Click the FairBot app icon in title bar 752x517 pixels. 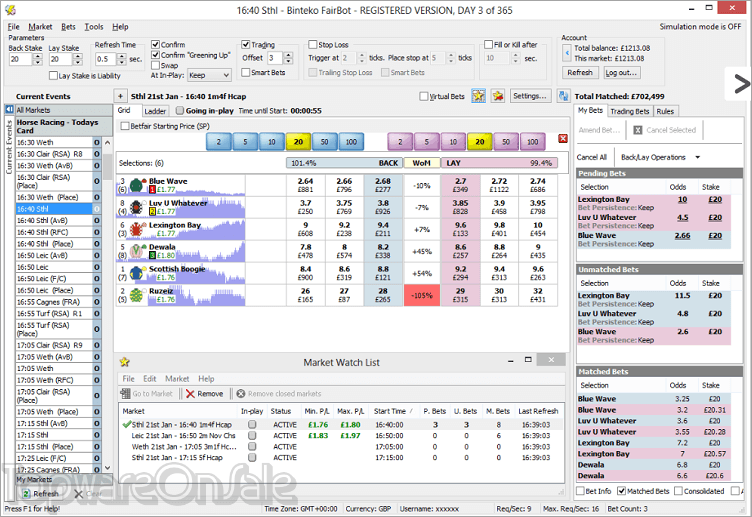click(x=10, y=10)
